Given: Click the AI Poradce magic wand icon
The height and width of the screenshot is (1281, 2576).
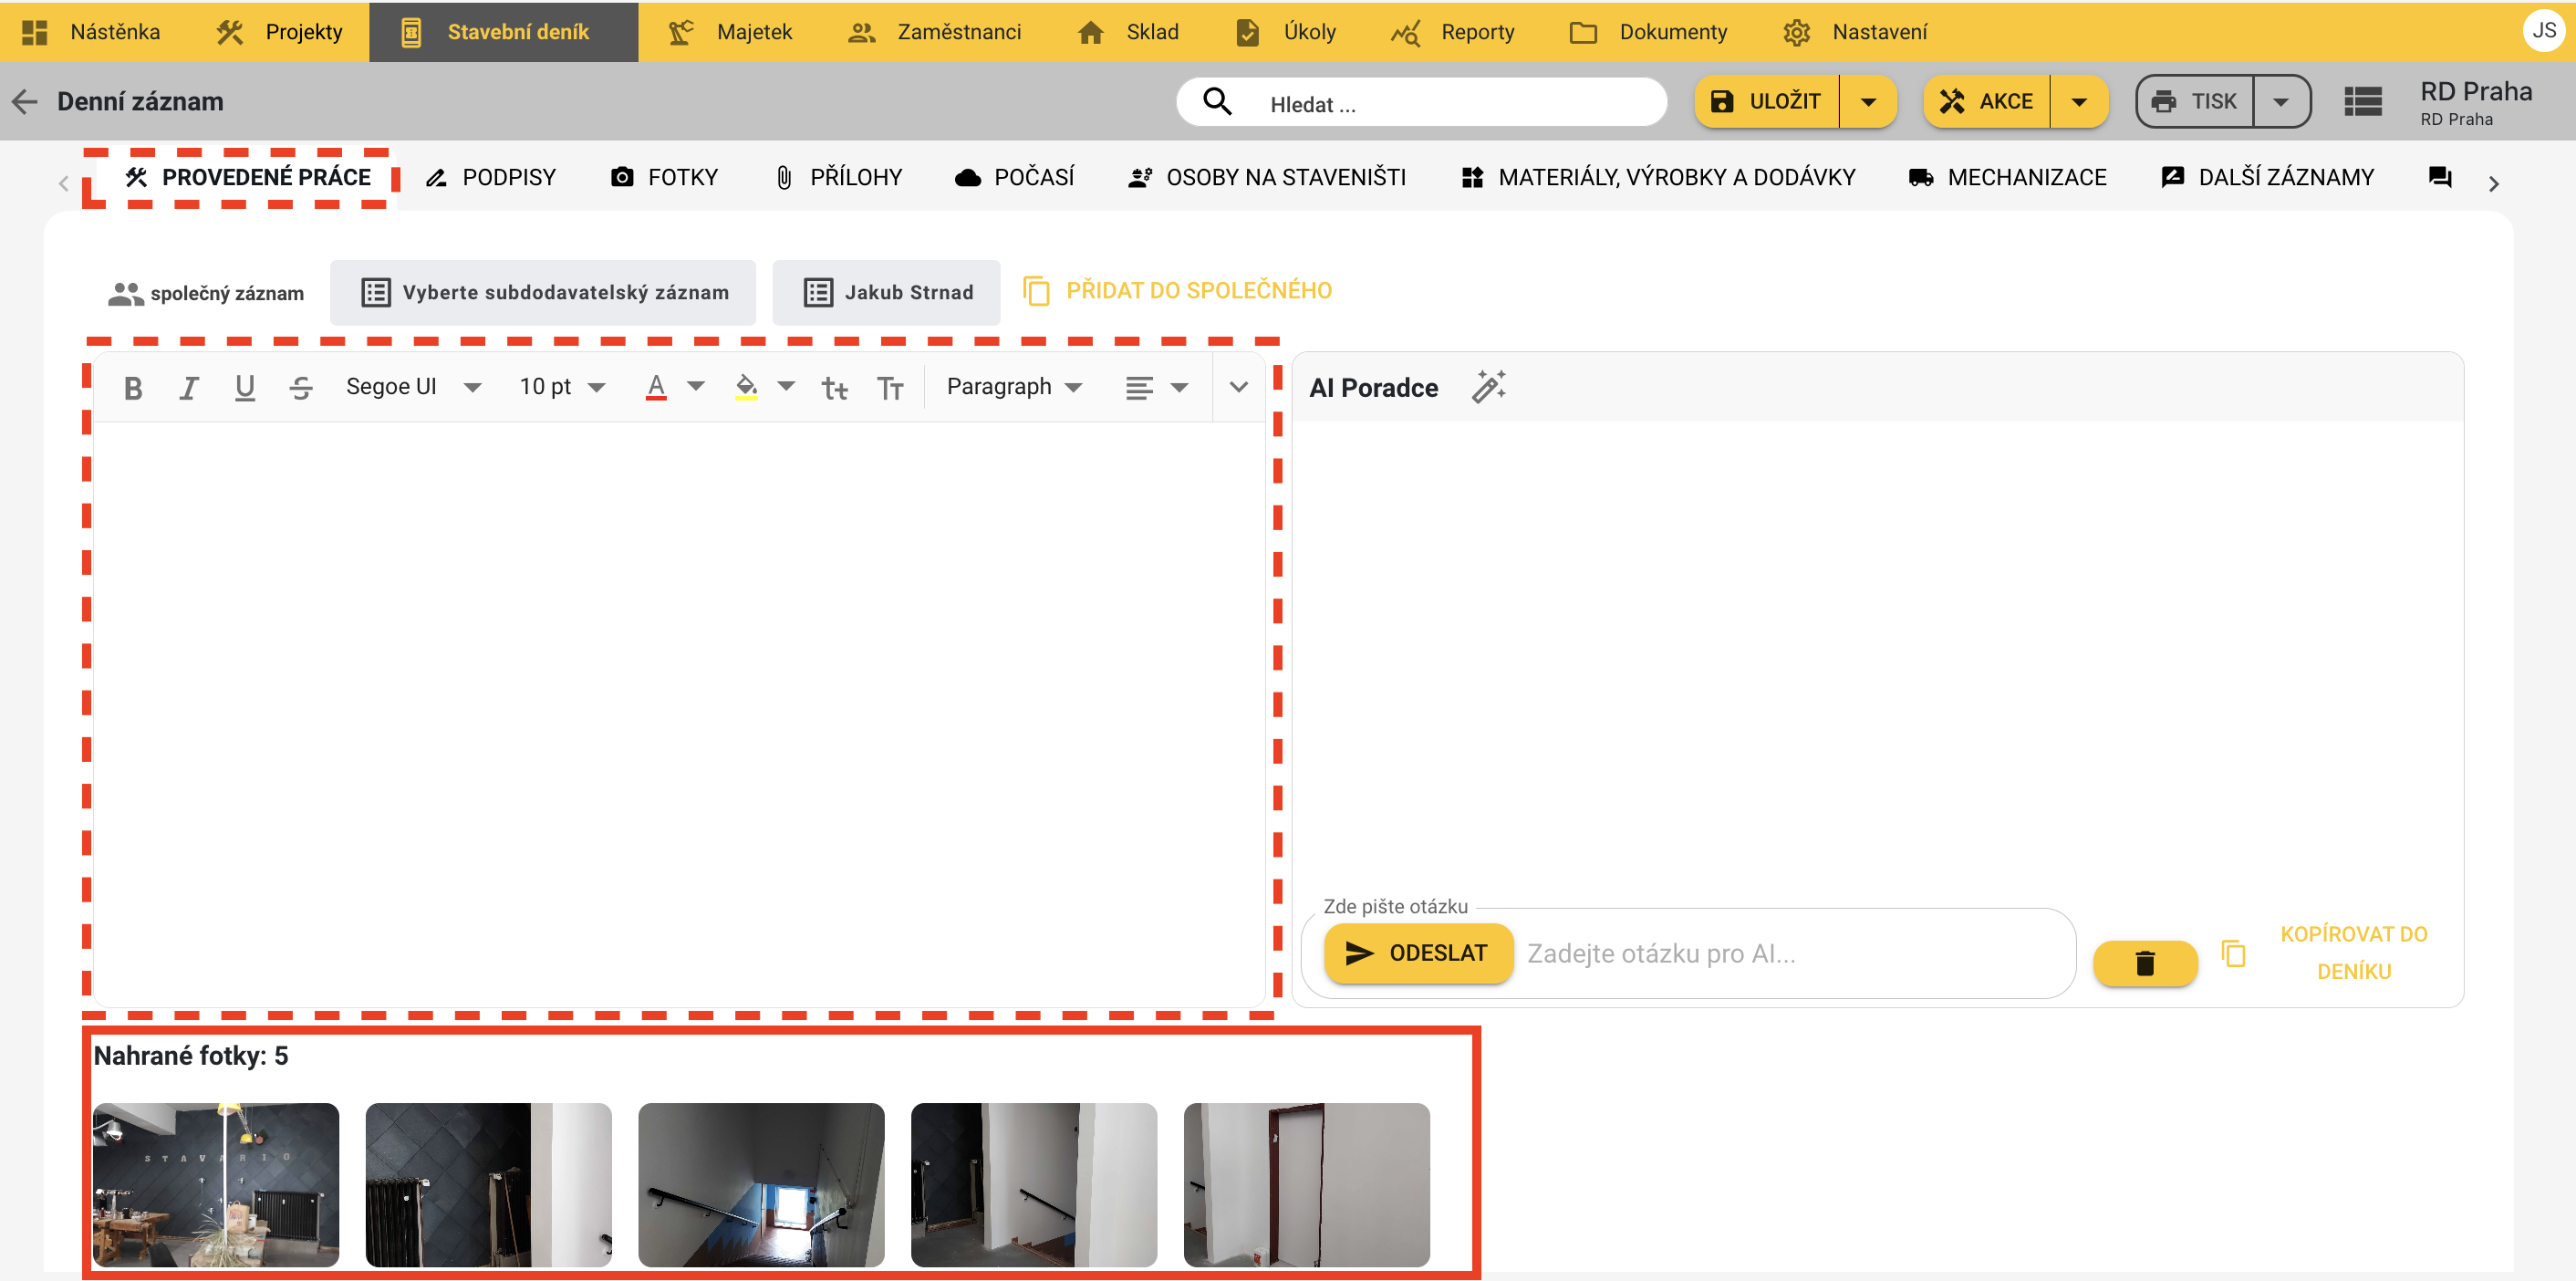Looking at the screenshot, I should pyautogui.click(x=1488, y=387).
